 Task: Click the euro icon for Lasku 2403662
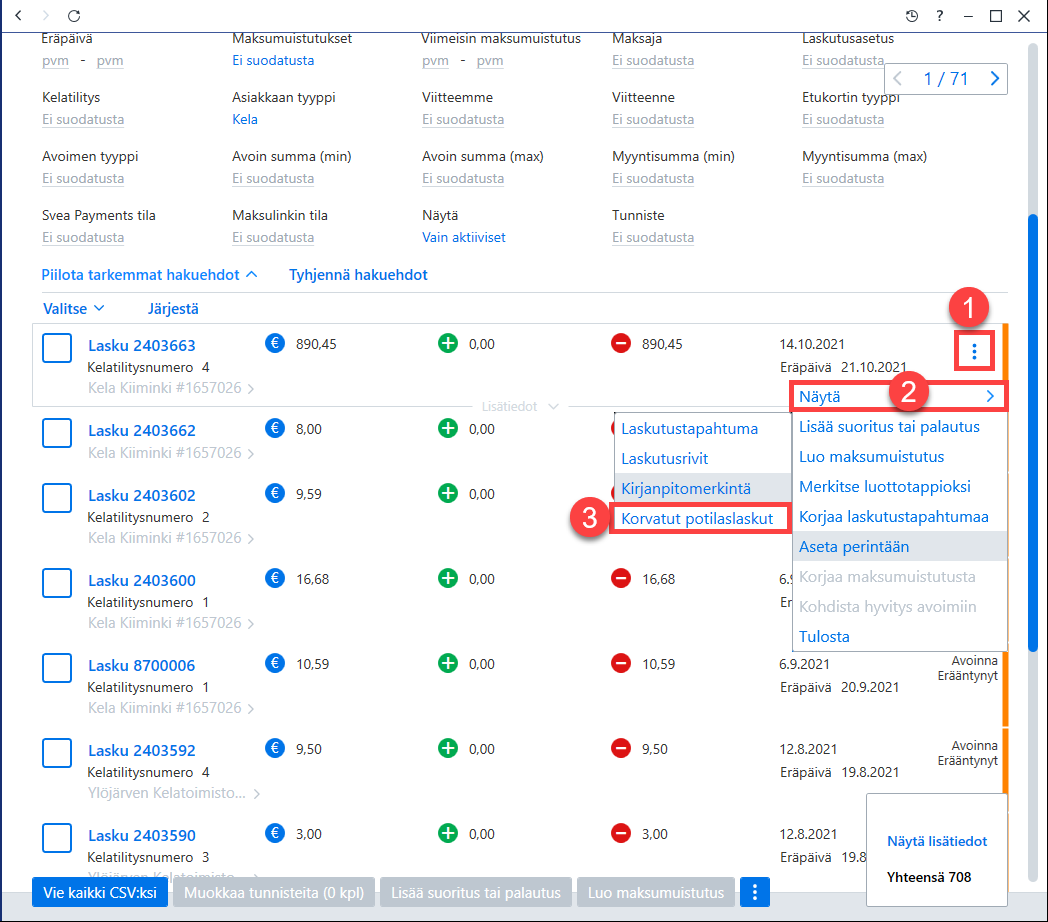click(275, 428)
